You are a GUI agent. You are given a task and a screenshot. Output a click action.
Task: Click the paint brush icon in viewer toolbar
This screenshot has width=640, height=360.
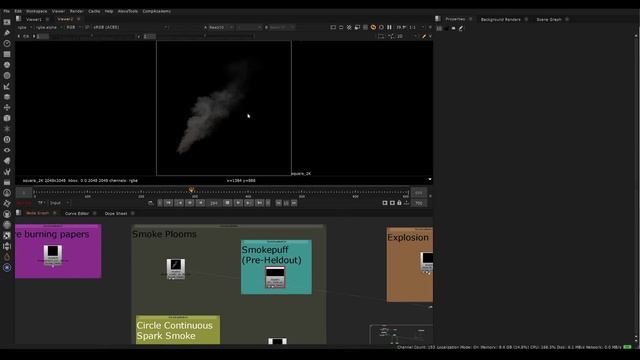(x=424, y=36)
